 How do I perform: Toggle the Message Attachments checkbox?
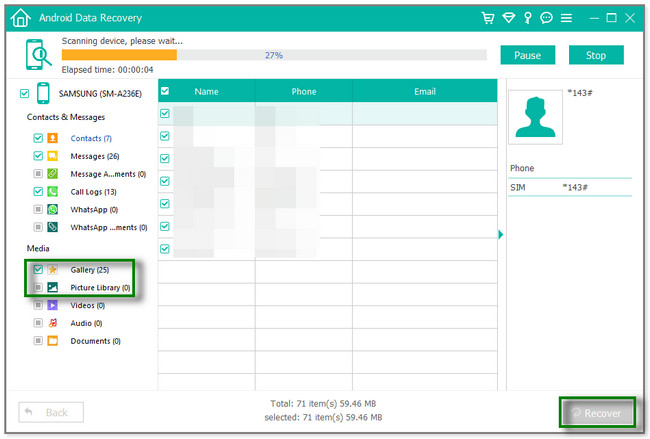(x=38, y=174)
